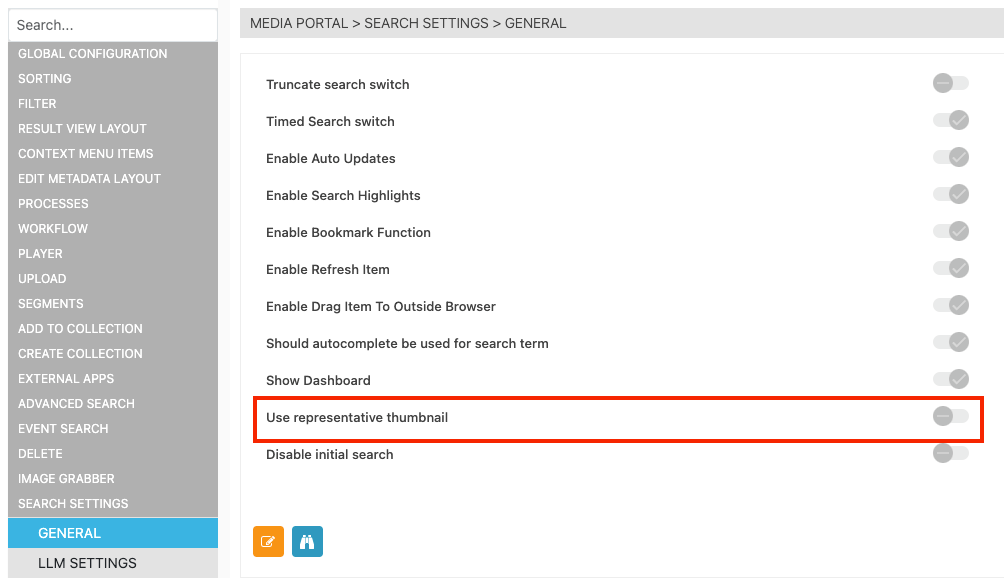The height and width of the screenshot is (578, 1004).
Task: Enable the Truncate search switch
Action: [x=949, y=83]
